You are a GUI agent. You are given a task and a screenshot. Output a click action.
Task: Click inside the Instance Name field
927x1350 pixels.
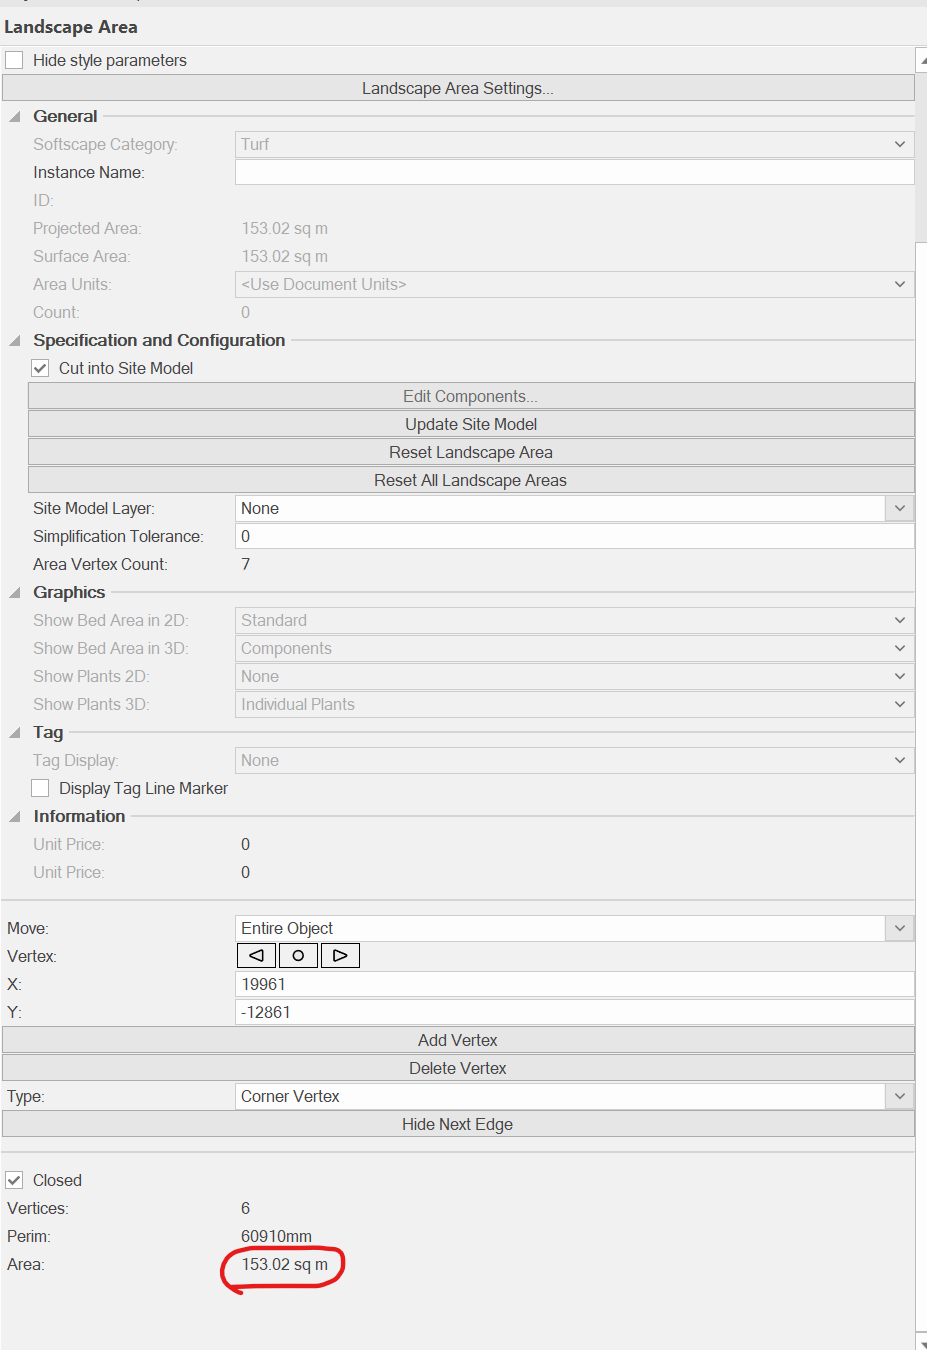pos(574,172)
